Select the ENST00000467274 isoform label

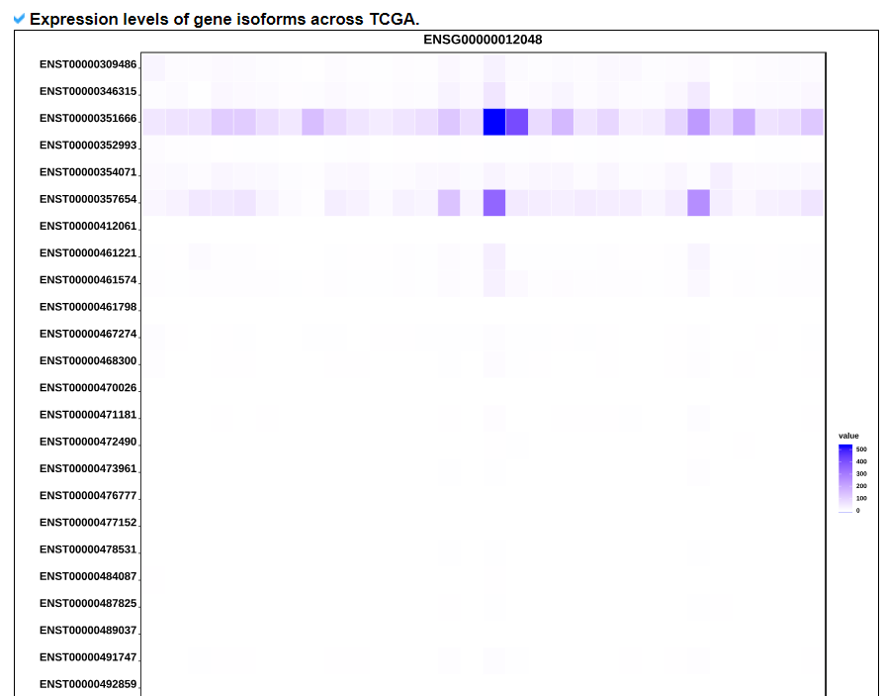tap(88, 334)
